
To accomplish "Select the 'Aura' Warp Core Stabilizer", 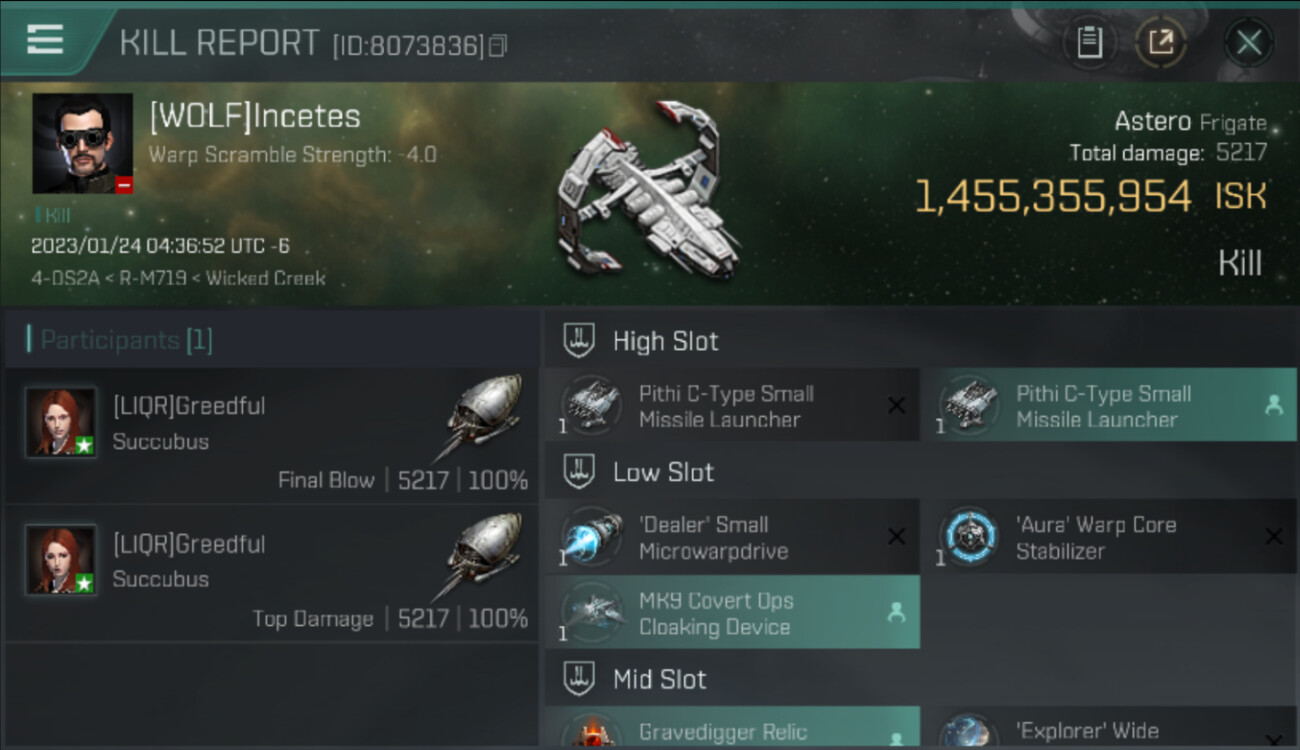I will click(x=1108, y=536).
